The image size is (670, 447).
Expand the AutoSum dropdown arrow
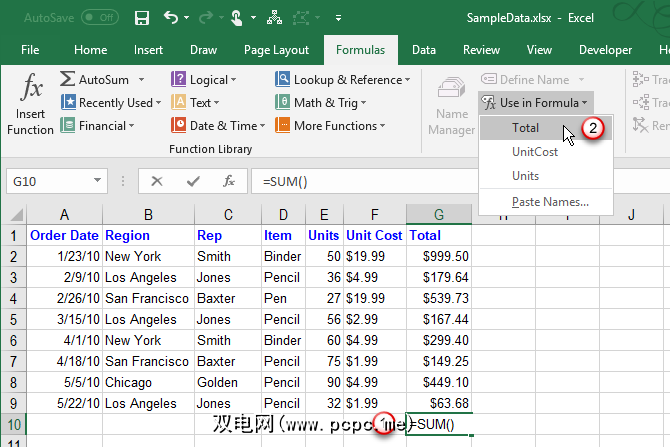point(141,80)
